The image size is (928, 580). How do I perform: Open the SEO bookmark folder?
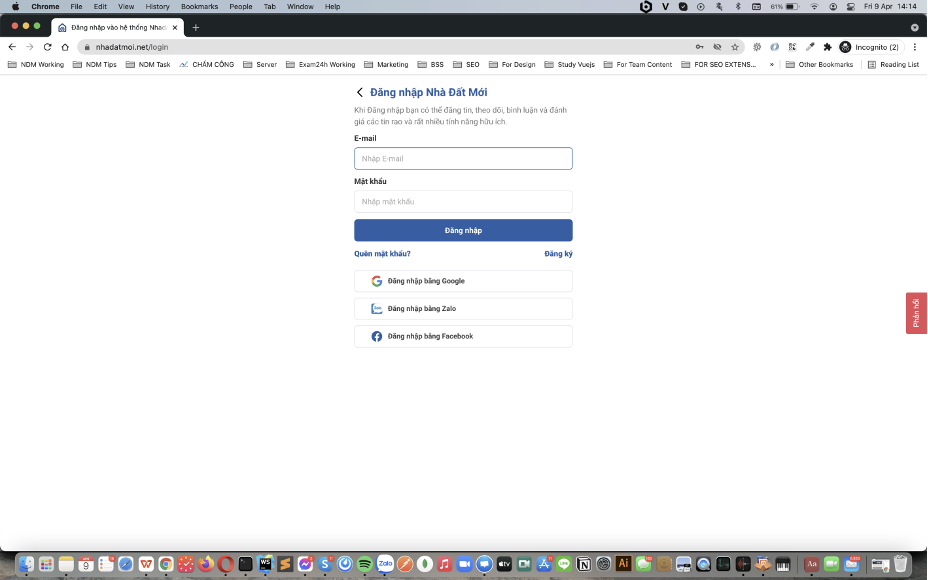466,65
